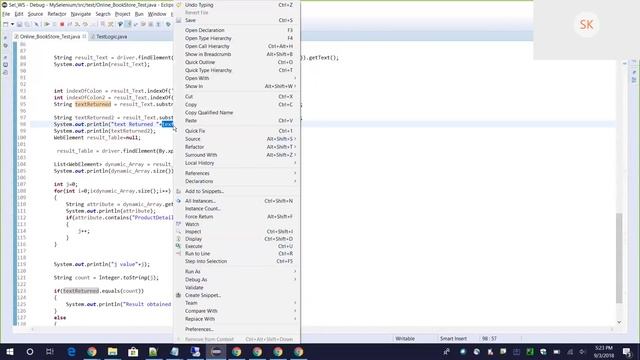640x360 pixels.
Task: Click the Save All toolbar icon
Action: (27, 24)
